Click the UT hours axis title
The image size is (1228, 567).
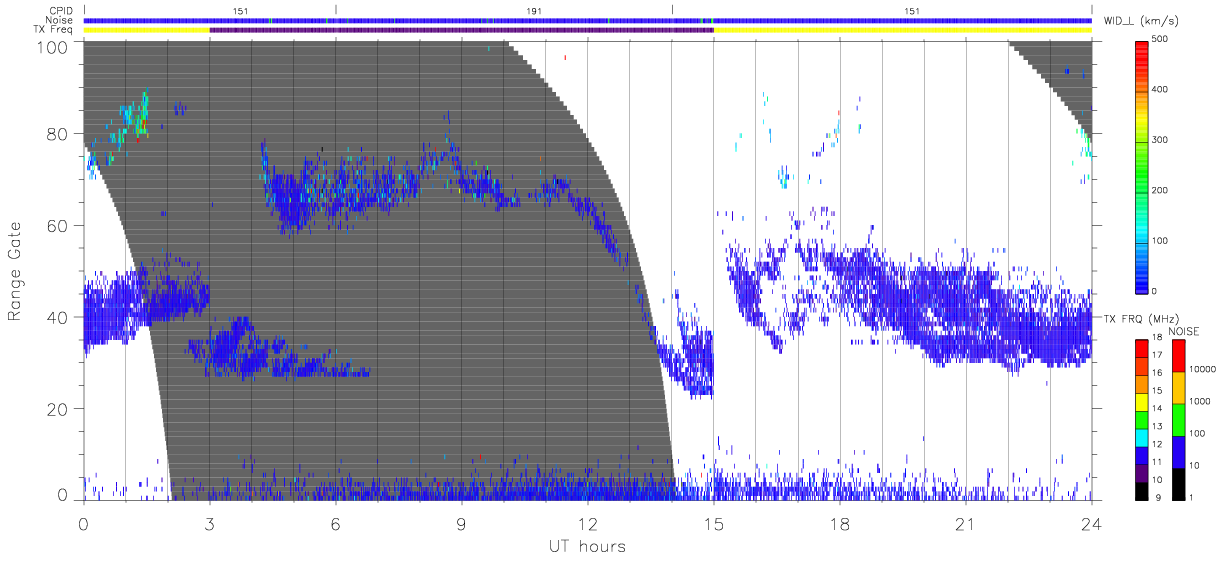[587, 546]
